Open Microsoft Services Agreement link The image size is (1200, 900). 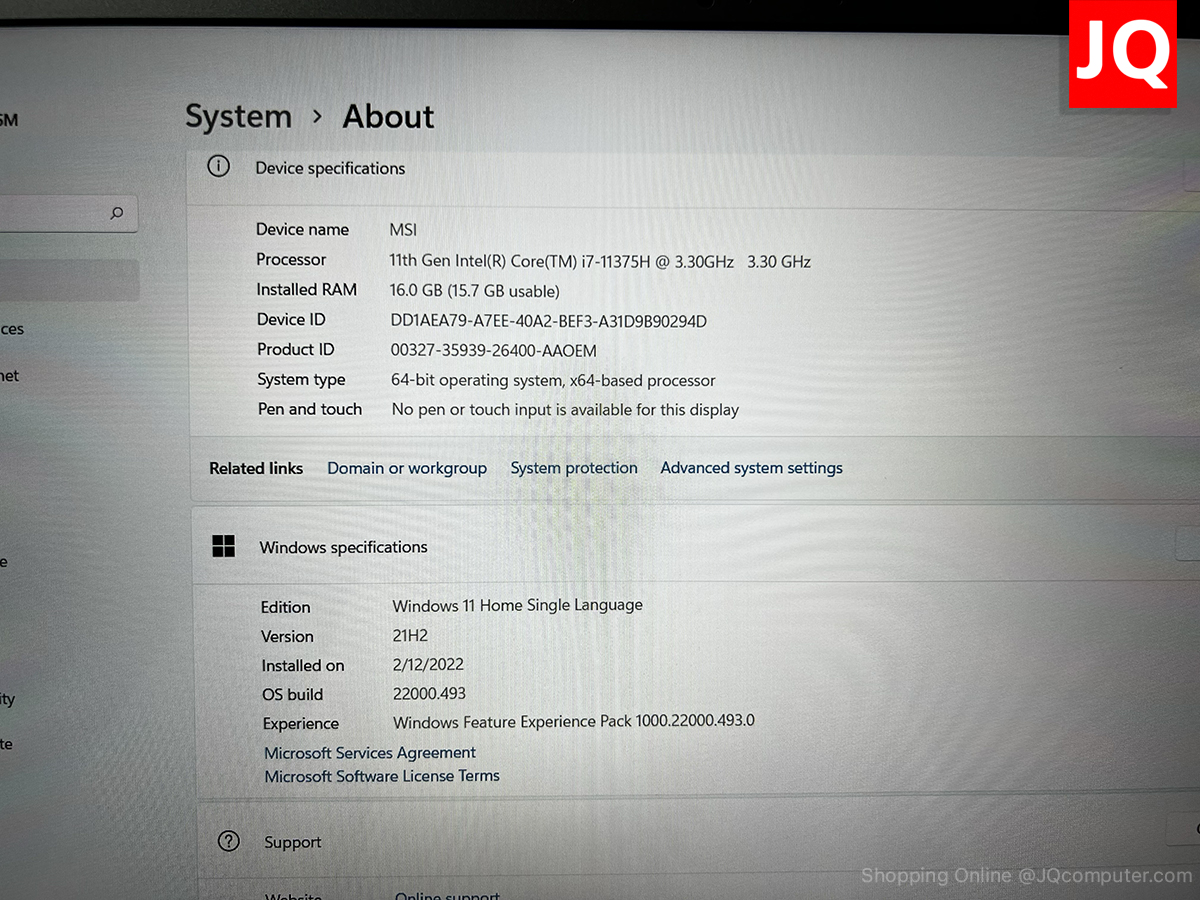pyautogui.click(x=370, y=753)
